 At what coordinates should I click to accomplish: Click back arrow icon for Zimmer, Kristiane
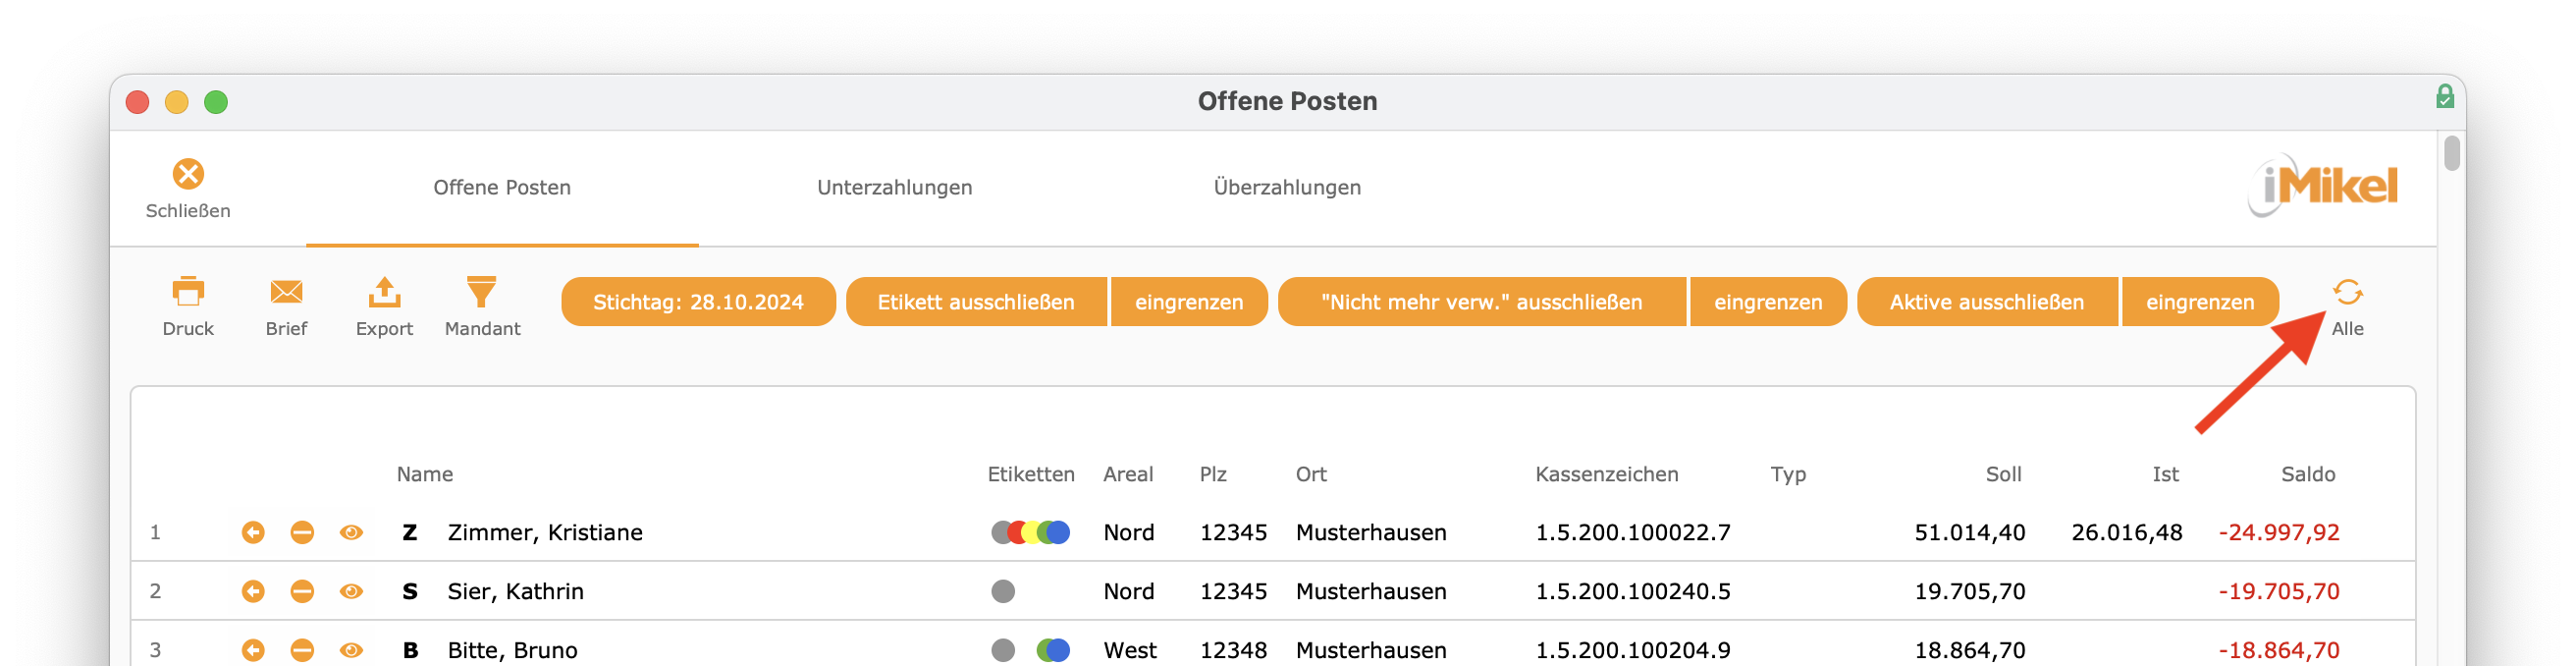(x=253, y=532)
